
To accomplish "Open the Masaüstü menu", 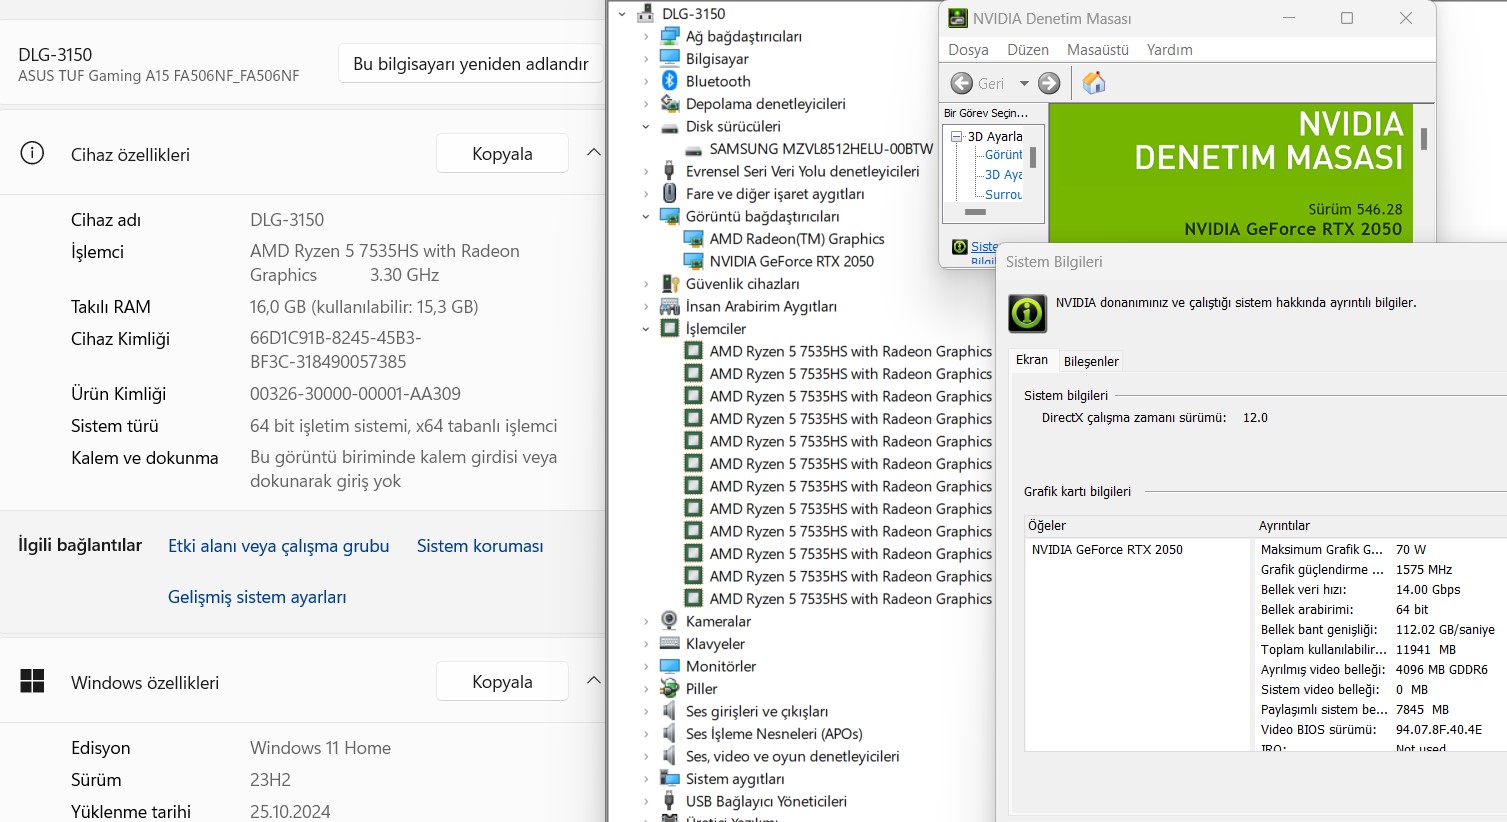I will (1098, 50).
